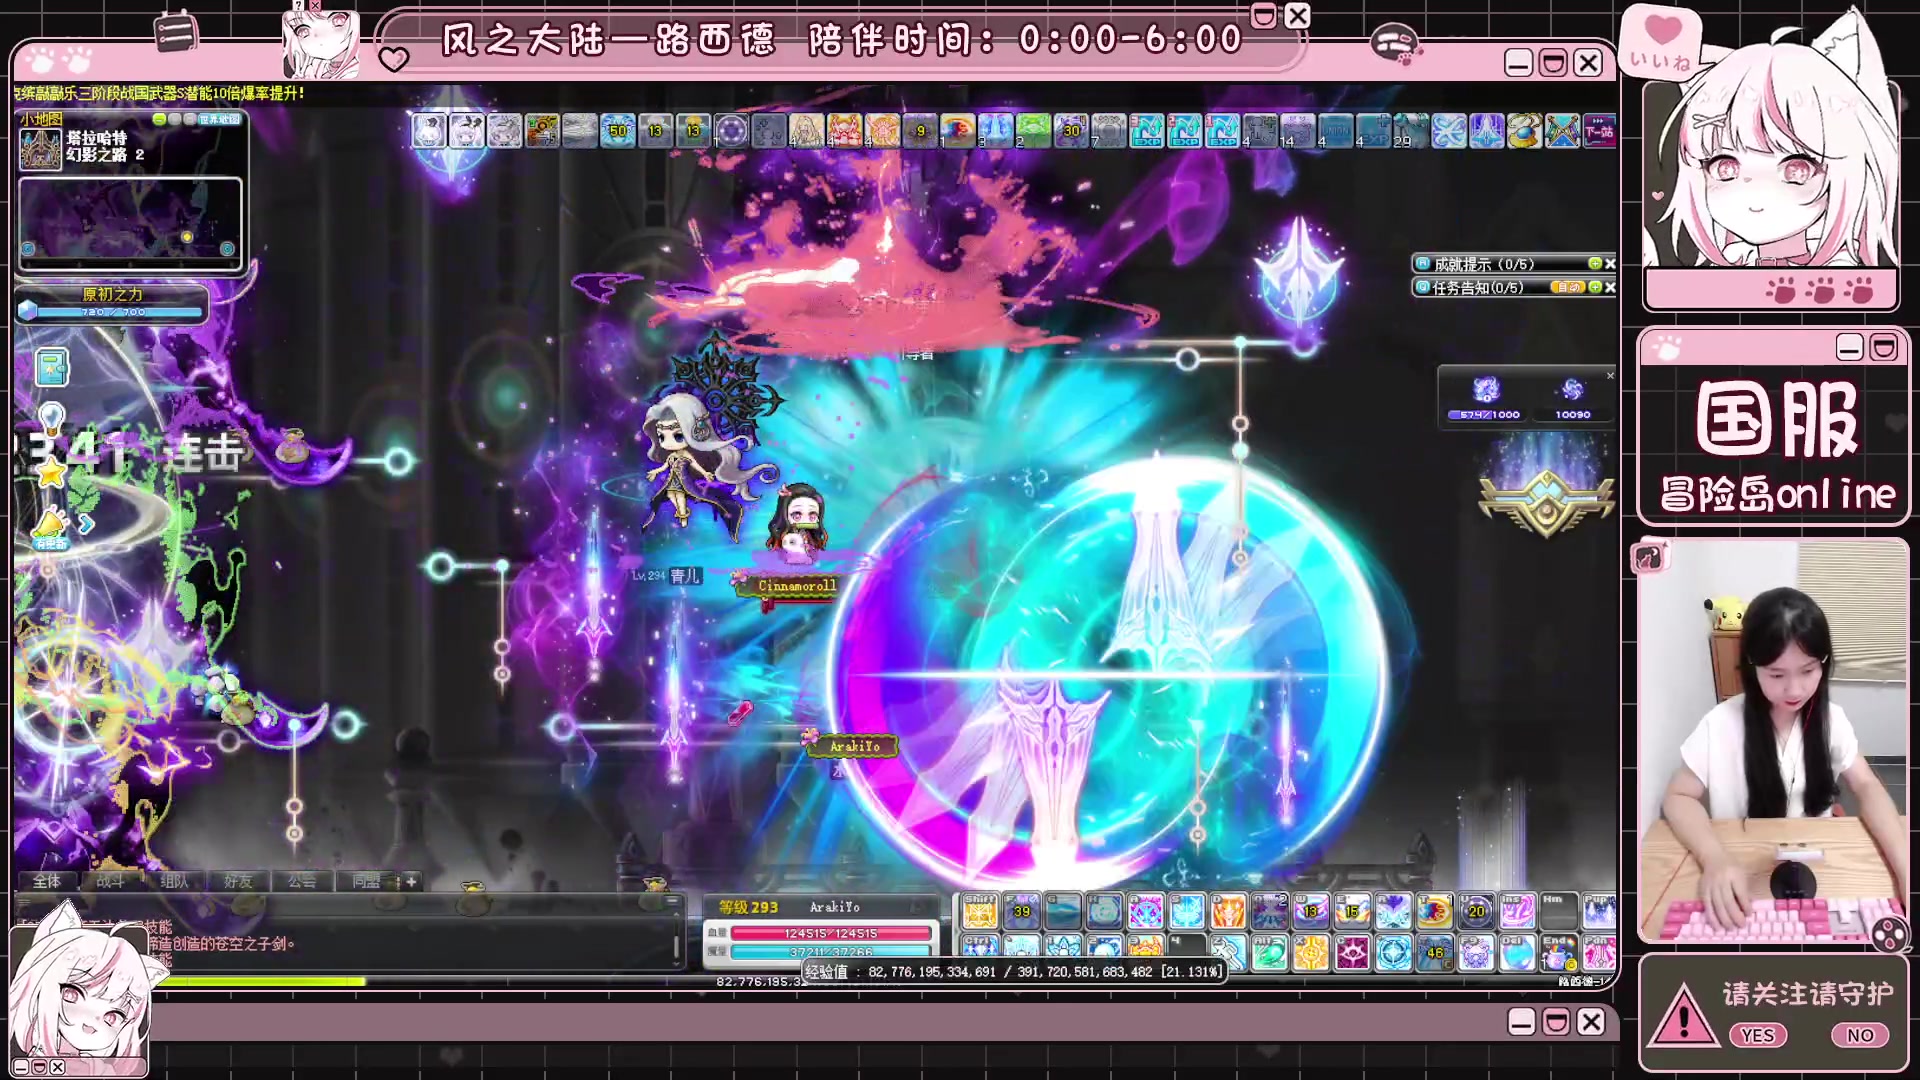Use the End hotkey pot item
The height and width of the screenshot is (1080, 1920).
coord(1558,953)
